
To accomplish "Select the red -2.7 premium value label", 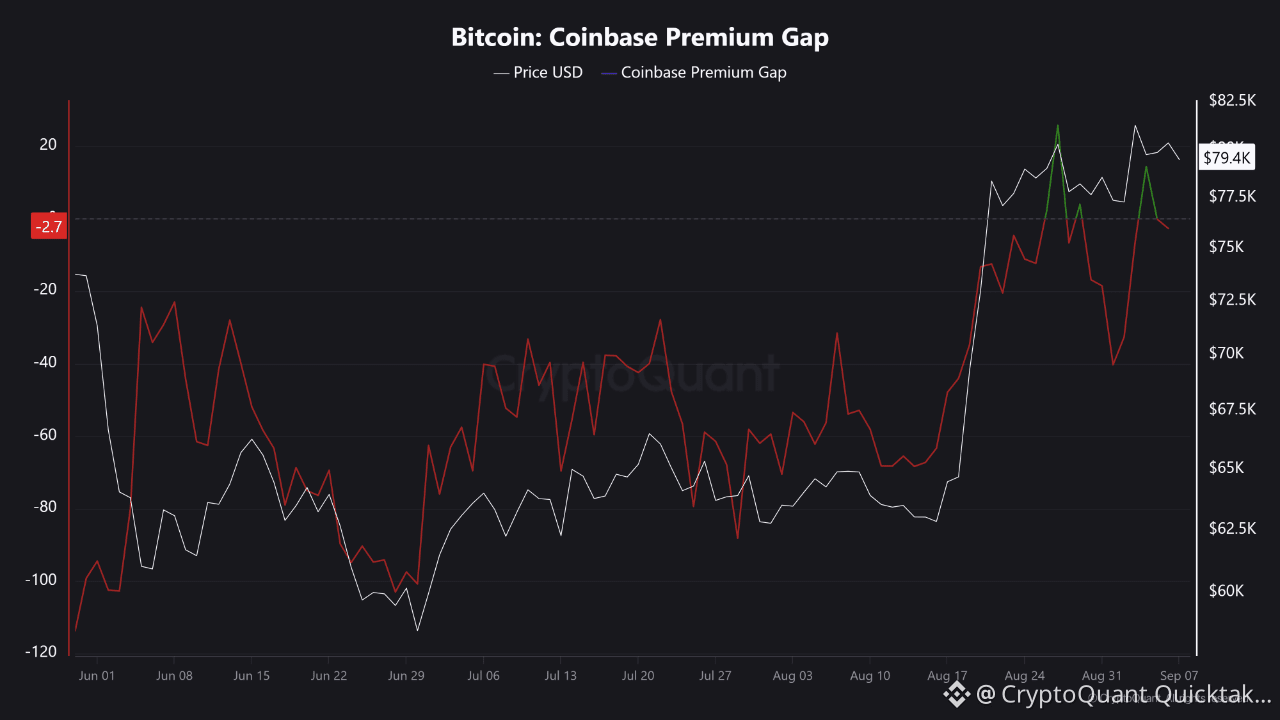I will pos(49,227).
